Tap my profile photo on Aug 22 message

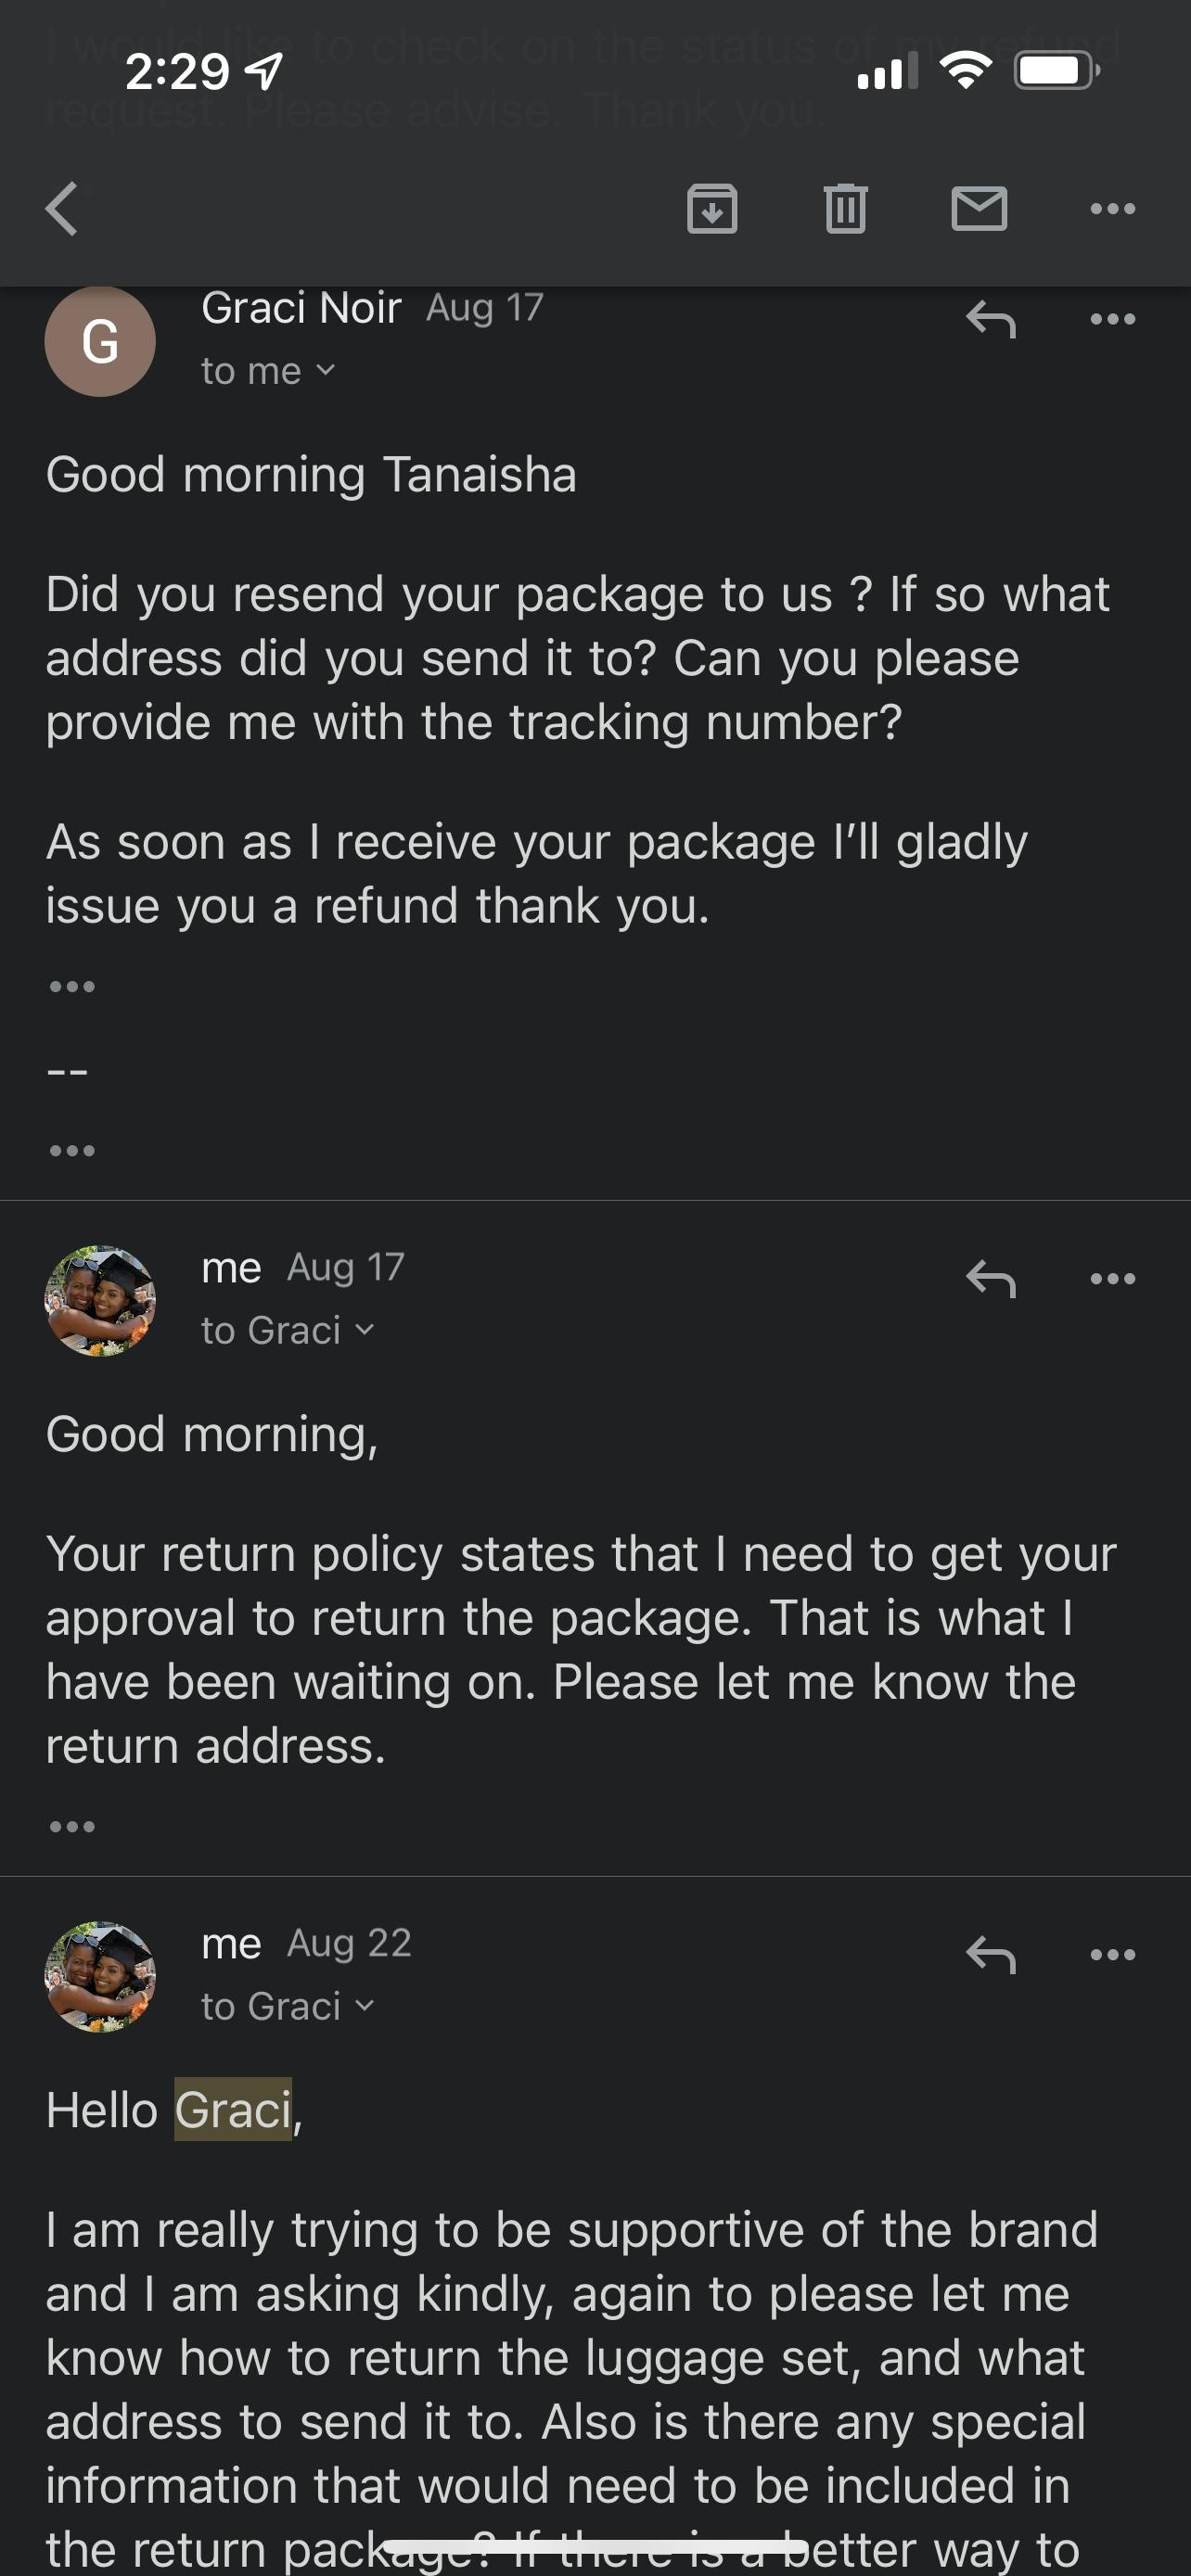coord(100,1977)
